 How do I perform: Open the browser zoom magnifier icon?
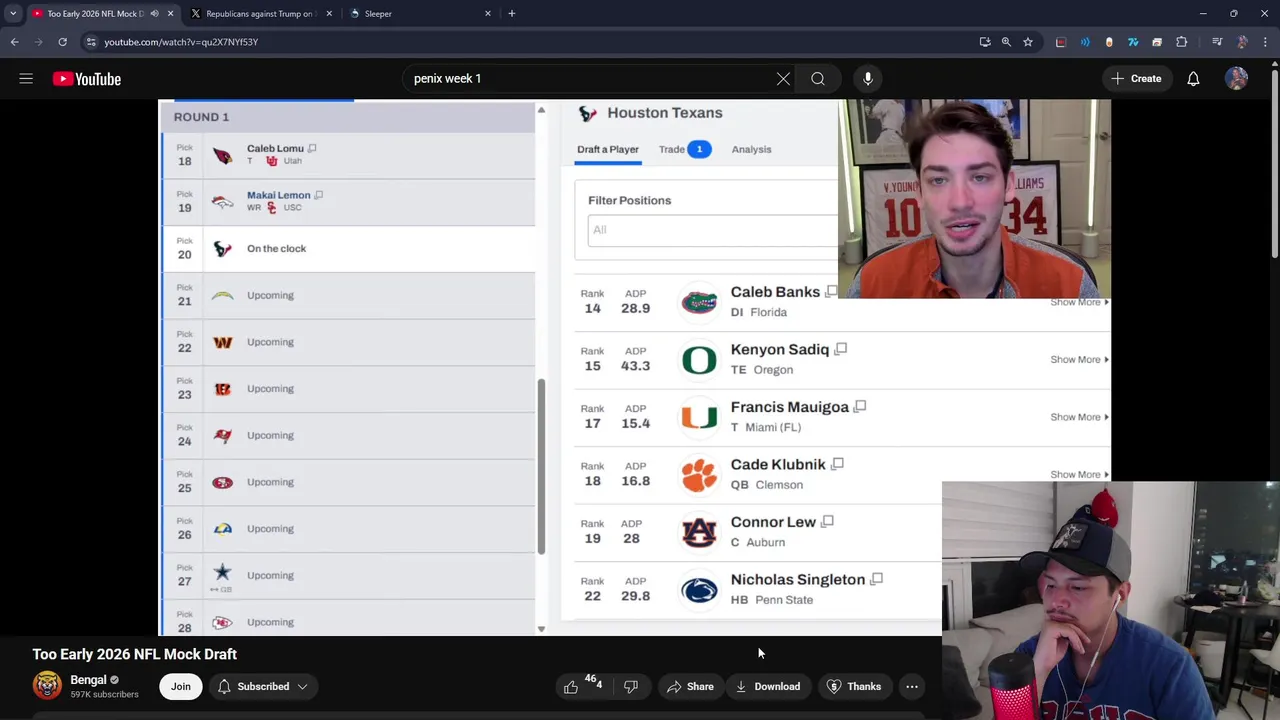point(1006,42)
